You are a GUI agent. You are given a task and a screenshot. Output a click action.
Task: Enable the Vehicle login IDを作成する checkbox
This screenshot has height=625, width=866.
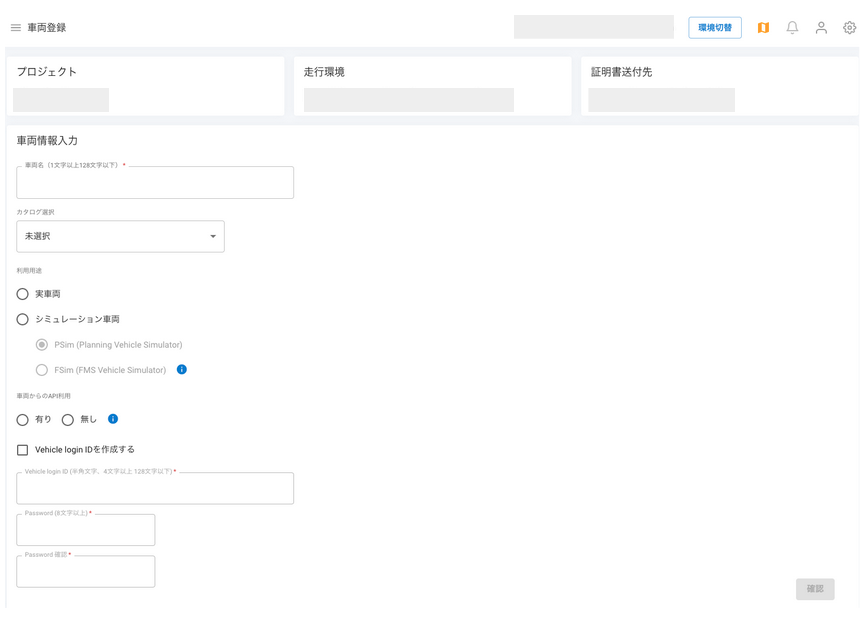[22, 449]
